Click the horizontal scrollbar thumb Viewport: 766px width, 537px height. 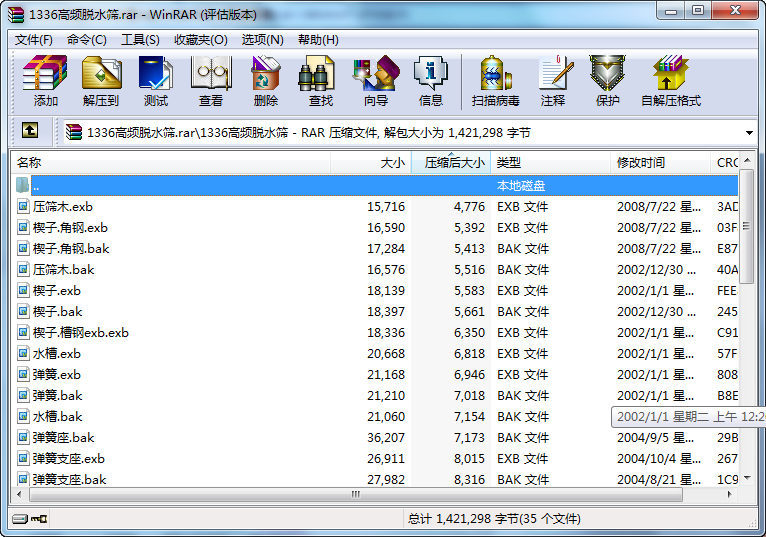[356, 494]
